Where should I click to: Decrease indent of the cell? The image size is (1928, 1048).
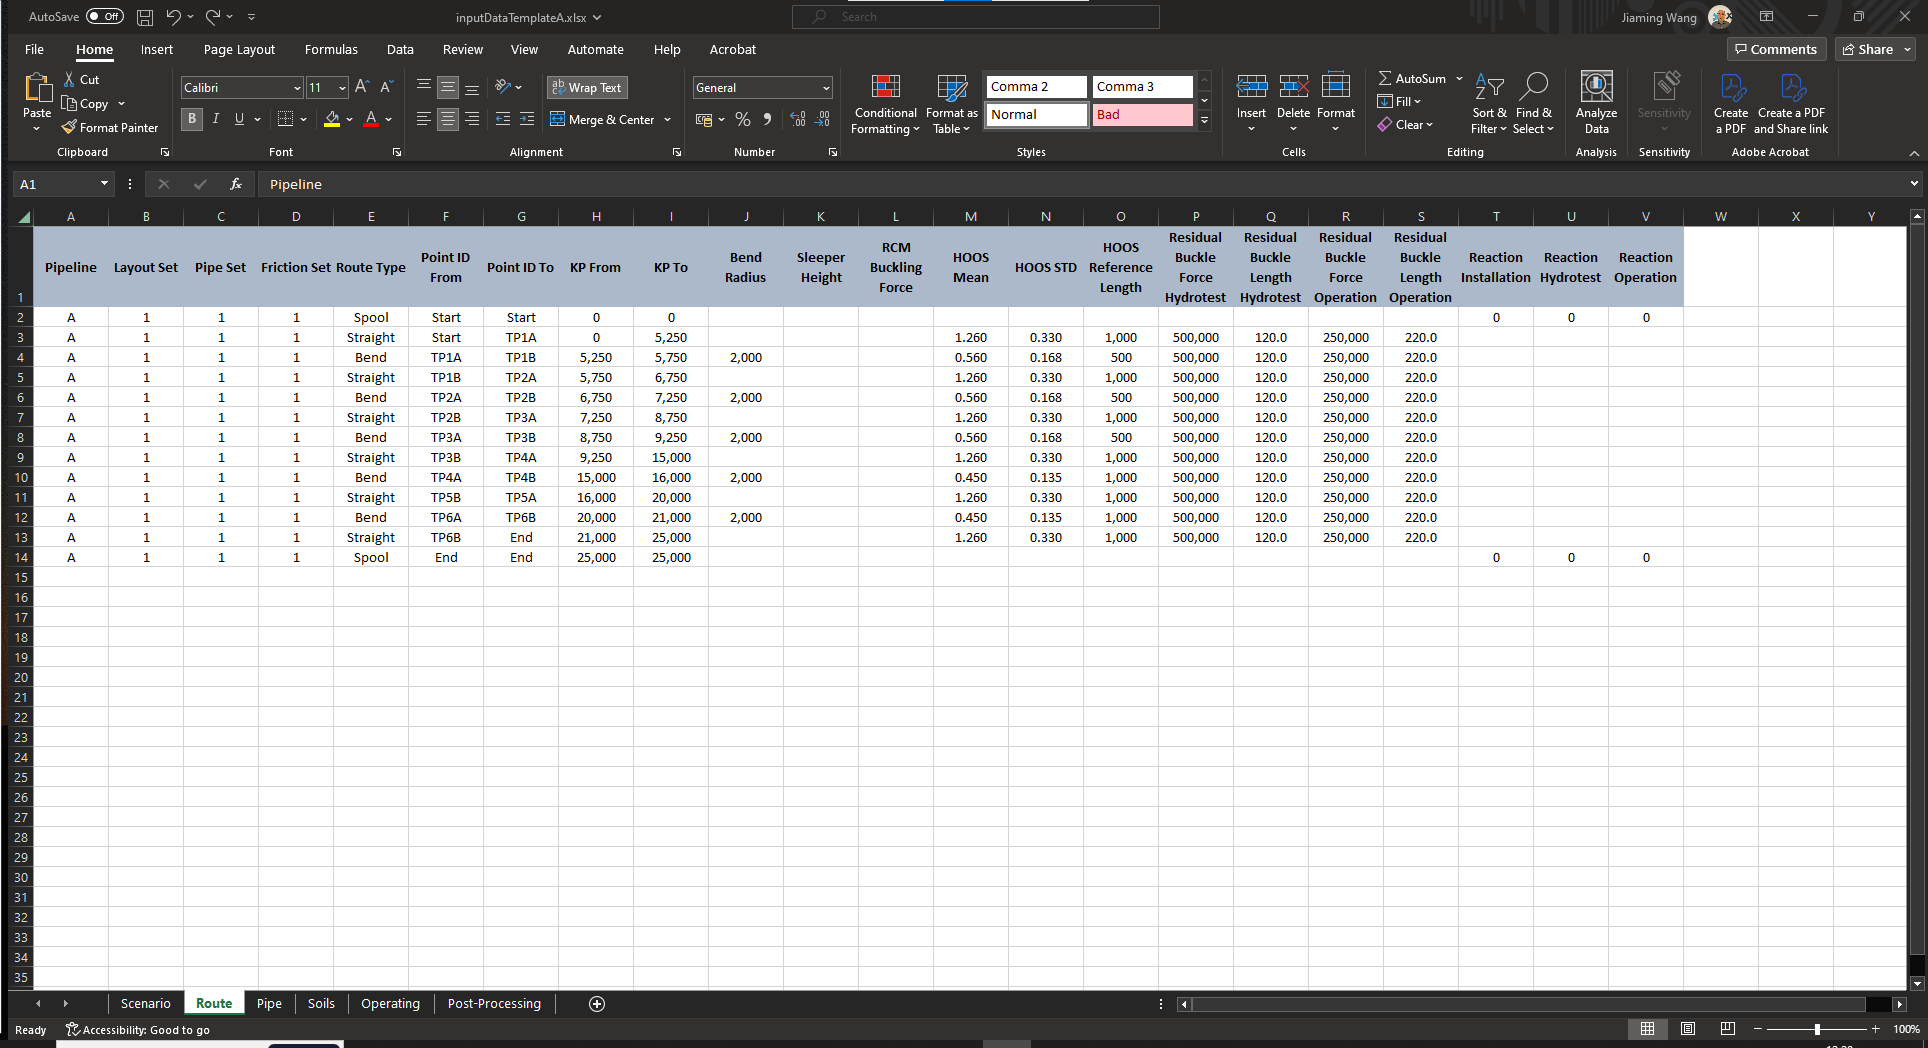click(503, 119)
